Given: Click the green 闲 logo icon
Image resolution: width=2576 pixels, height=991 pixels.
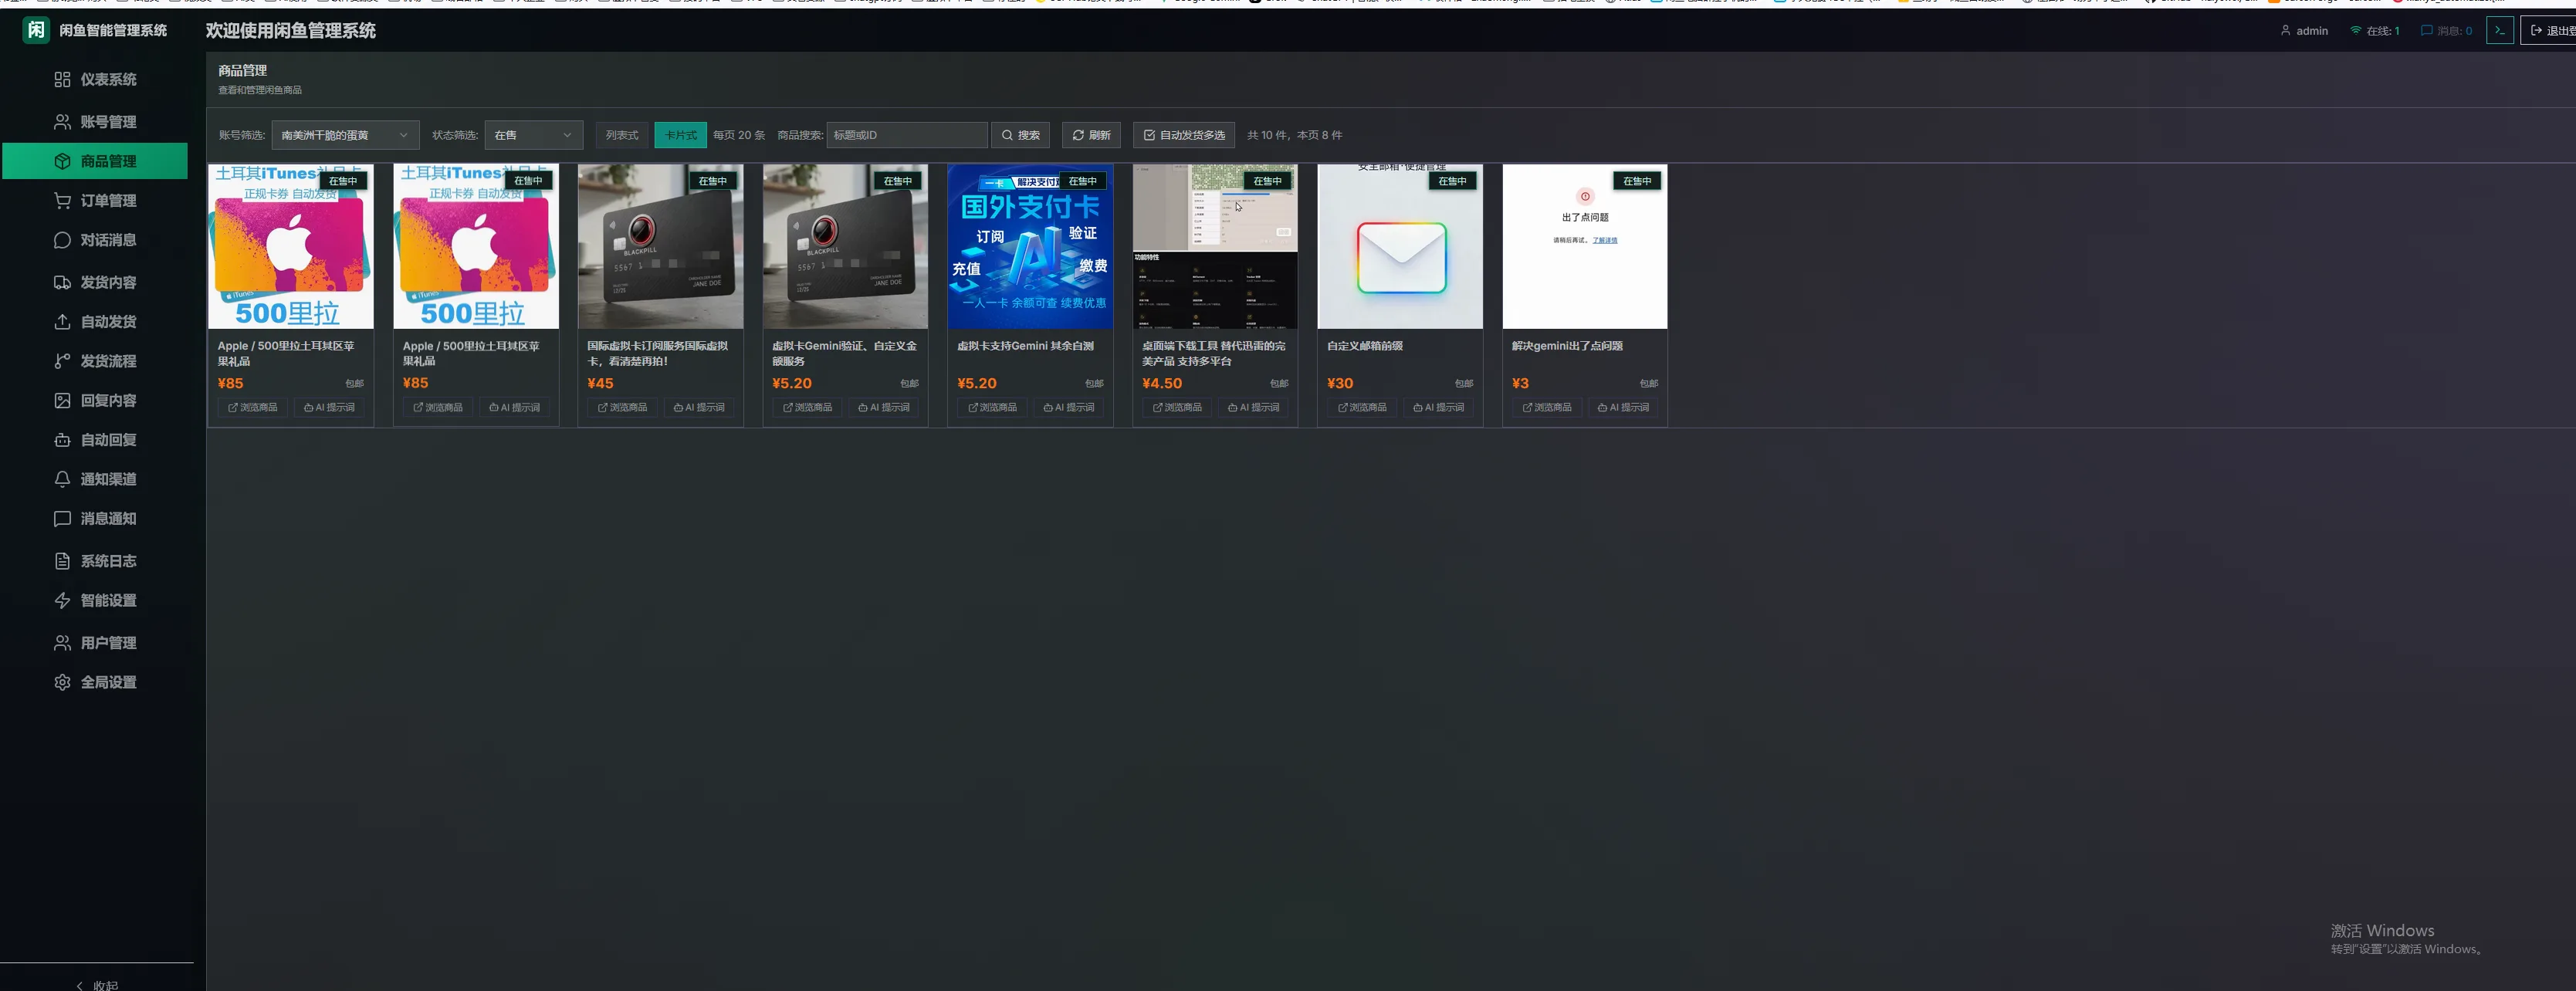Looking at the screenshot, I should pyautogui.click(x=36, y=30).
